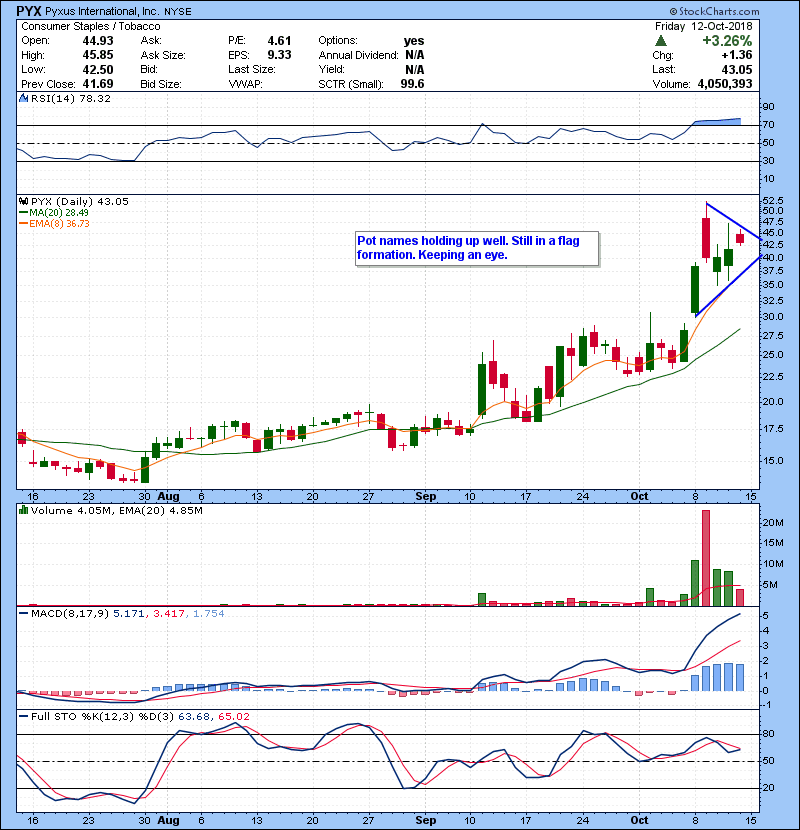Screen dimensions: 800x830
Task: Click the volume bars icon beside Volume legend
Action: pyautogui.click(x=23, y=510)
